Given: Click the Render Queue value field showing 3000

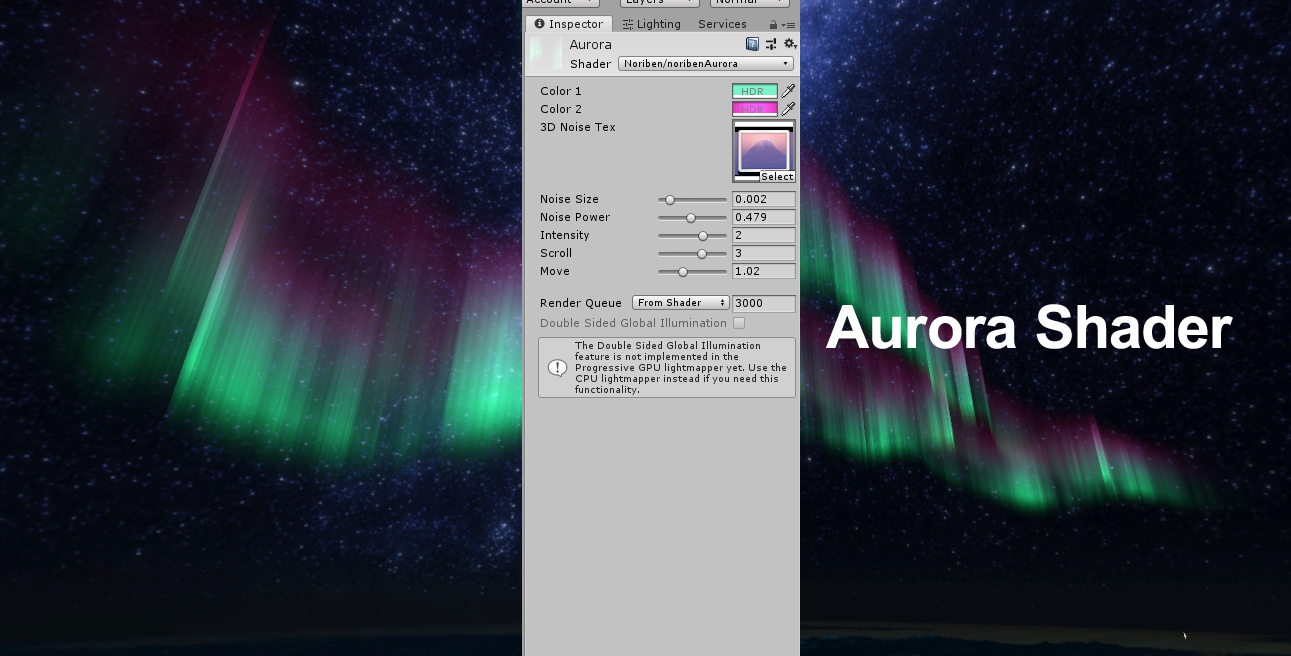Looking at the screenshot, I should (x=764, y=303).
